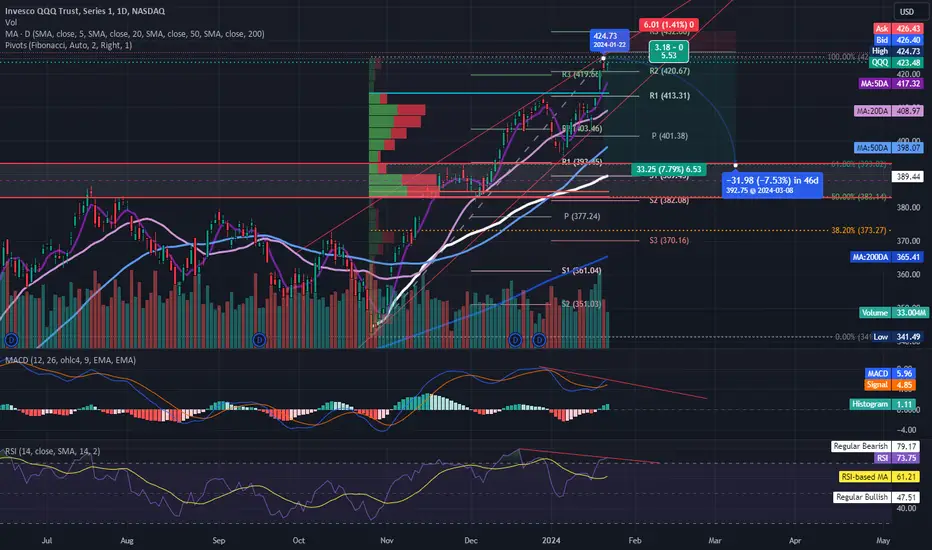Click the 389.44 price axis label
The height and width of the screenshot is (550, 932).
(908, 177)
